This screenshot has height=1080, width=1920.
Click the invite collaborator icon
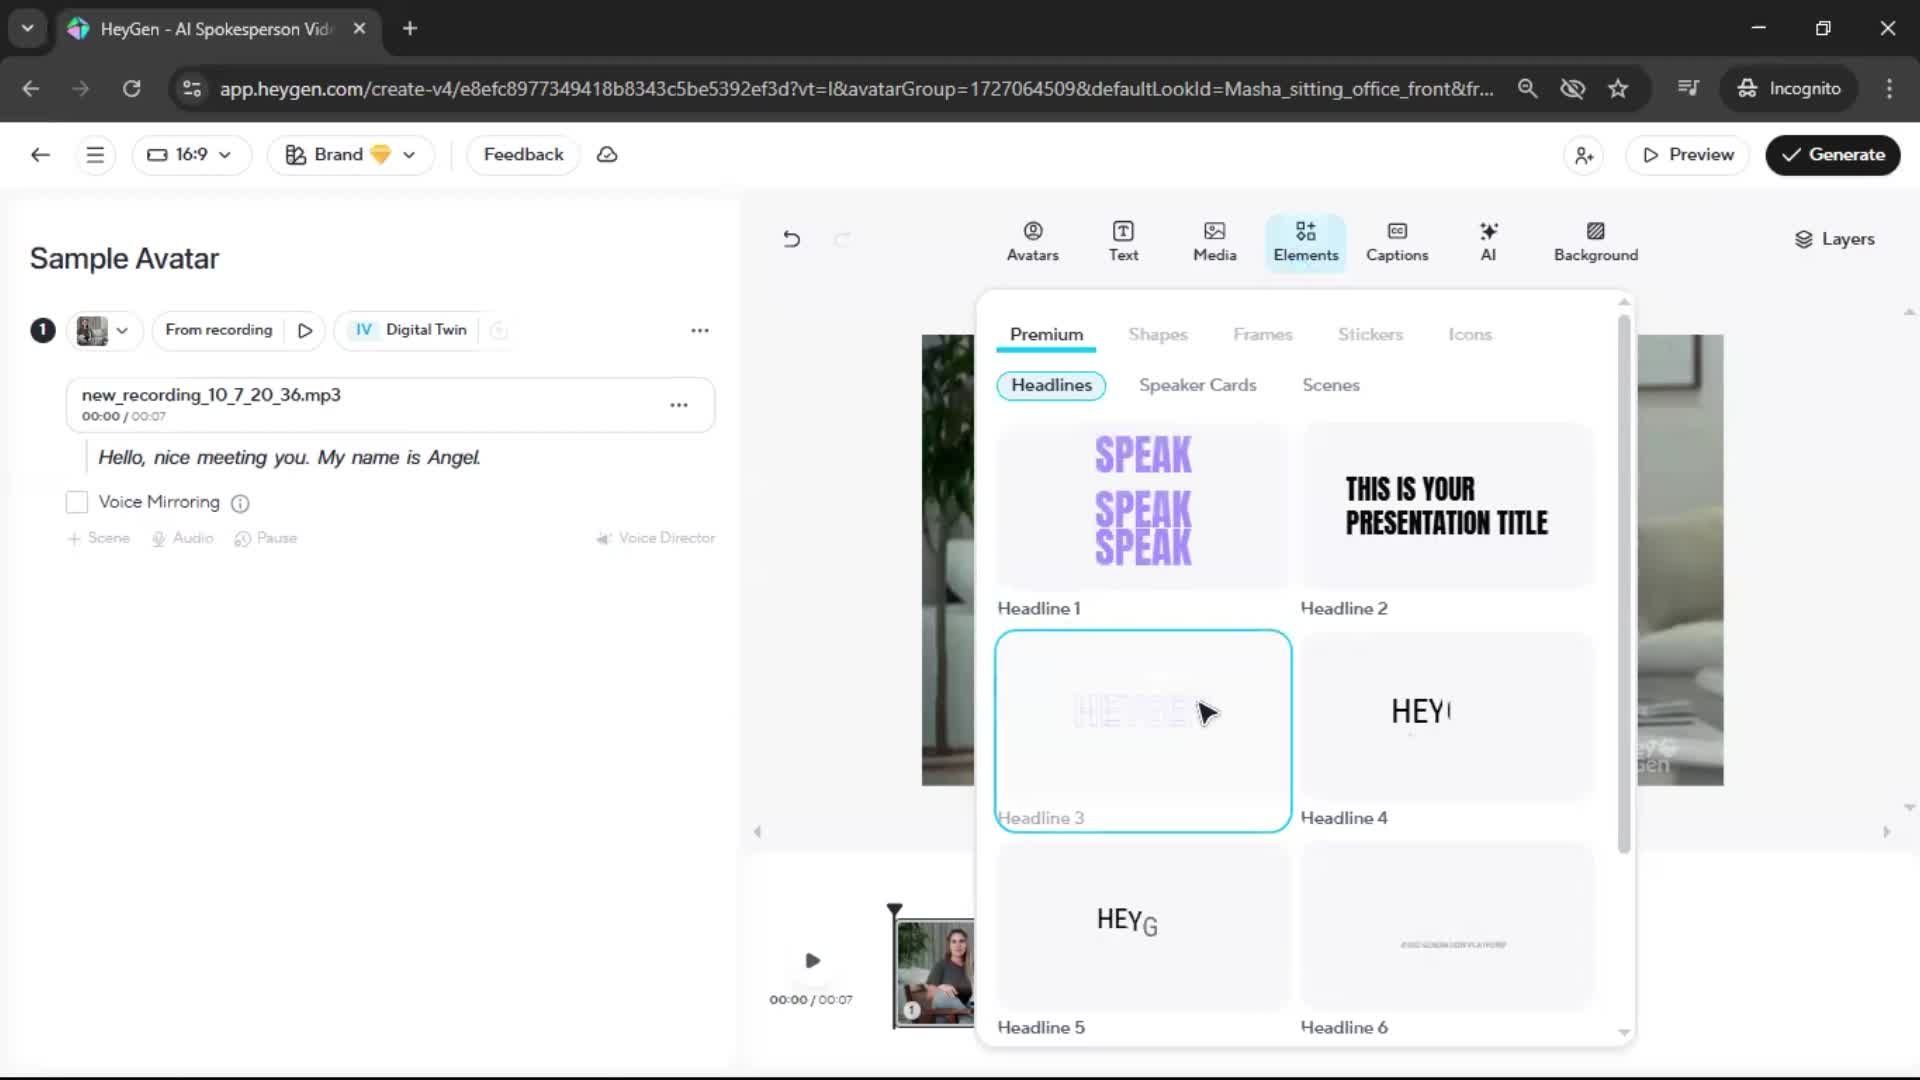pyautogui.click(x=1584, y=155)
